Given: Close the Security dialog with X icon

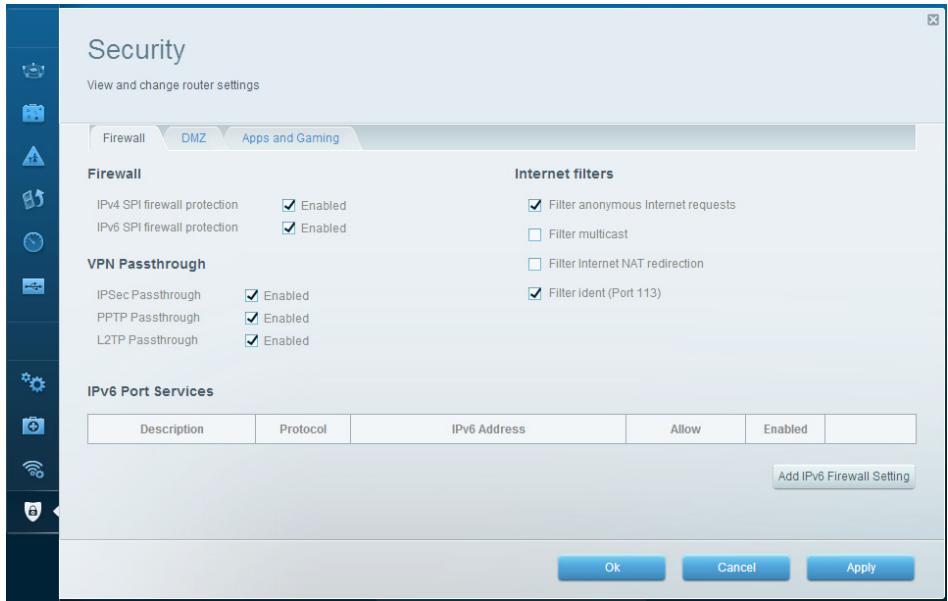Looking at the screenshot, I should click(x=933, y=20).
